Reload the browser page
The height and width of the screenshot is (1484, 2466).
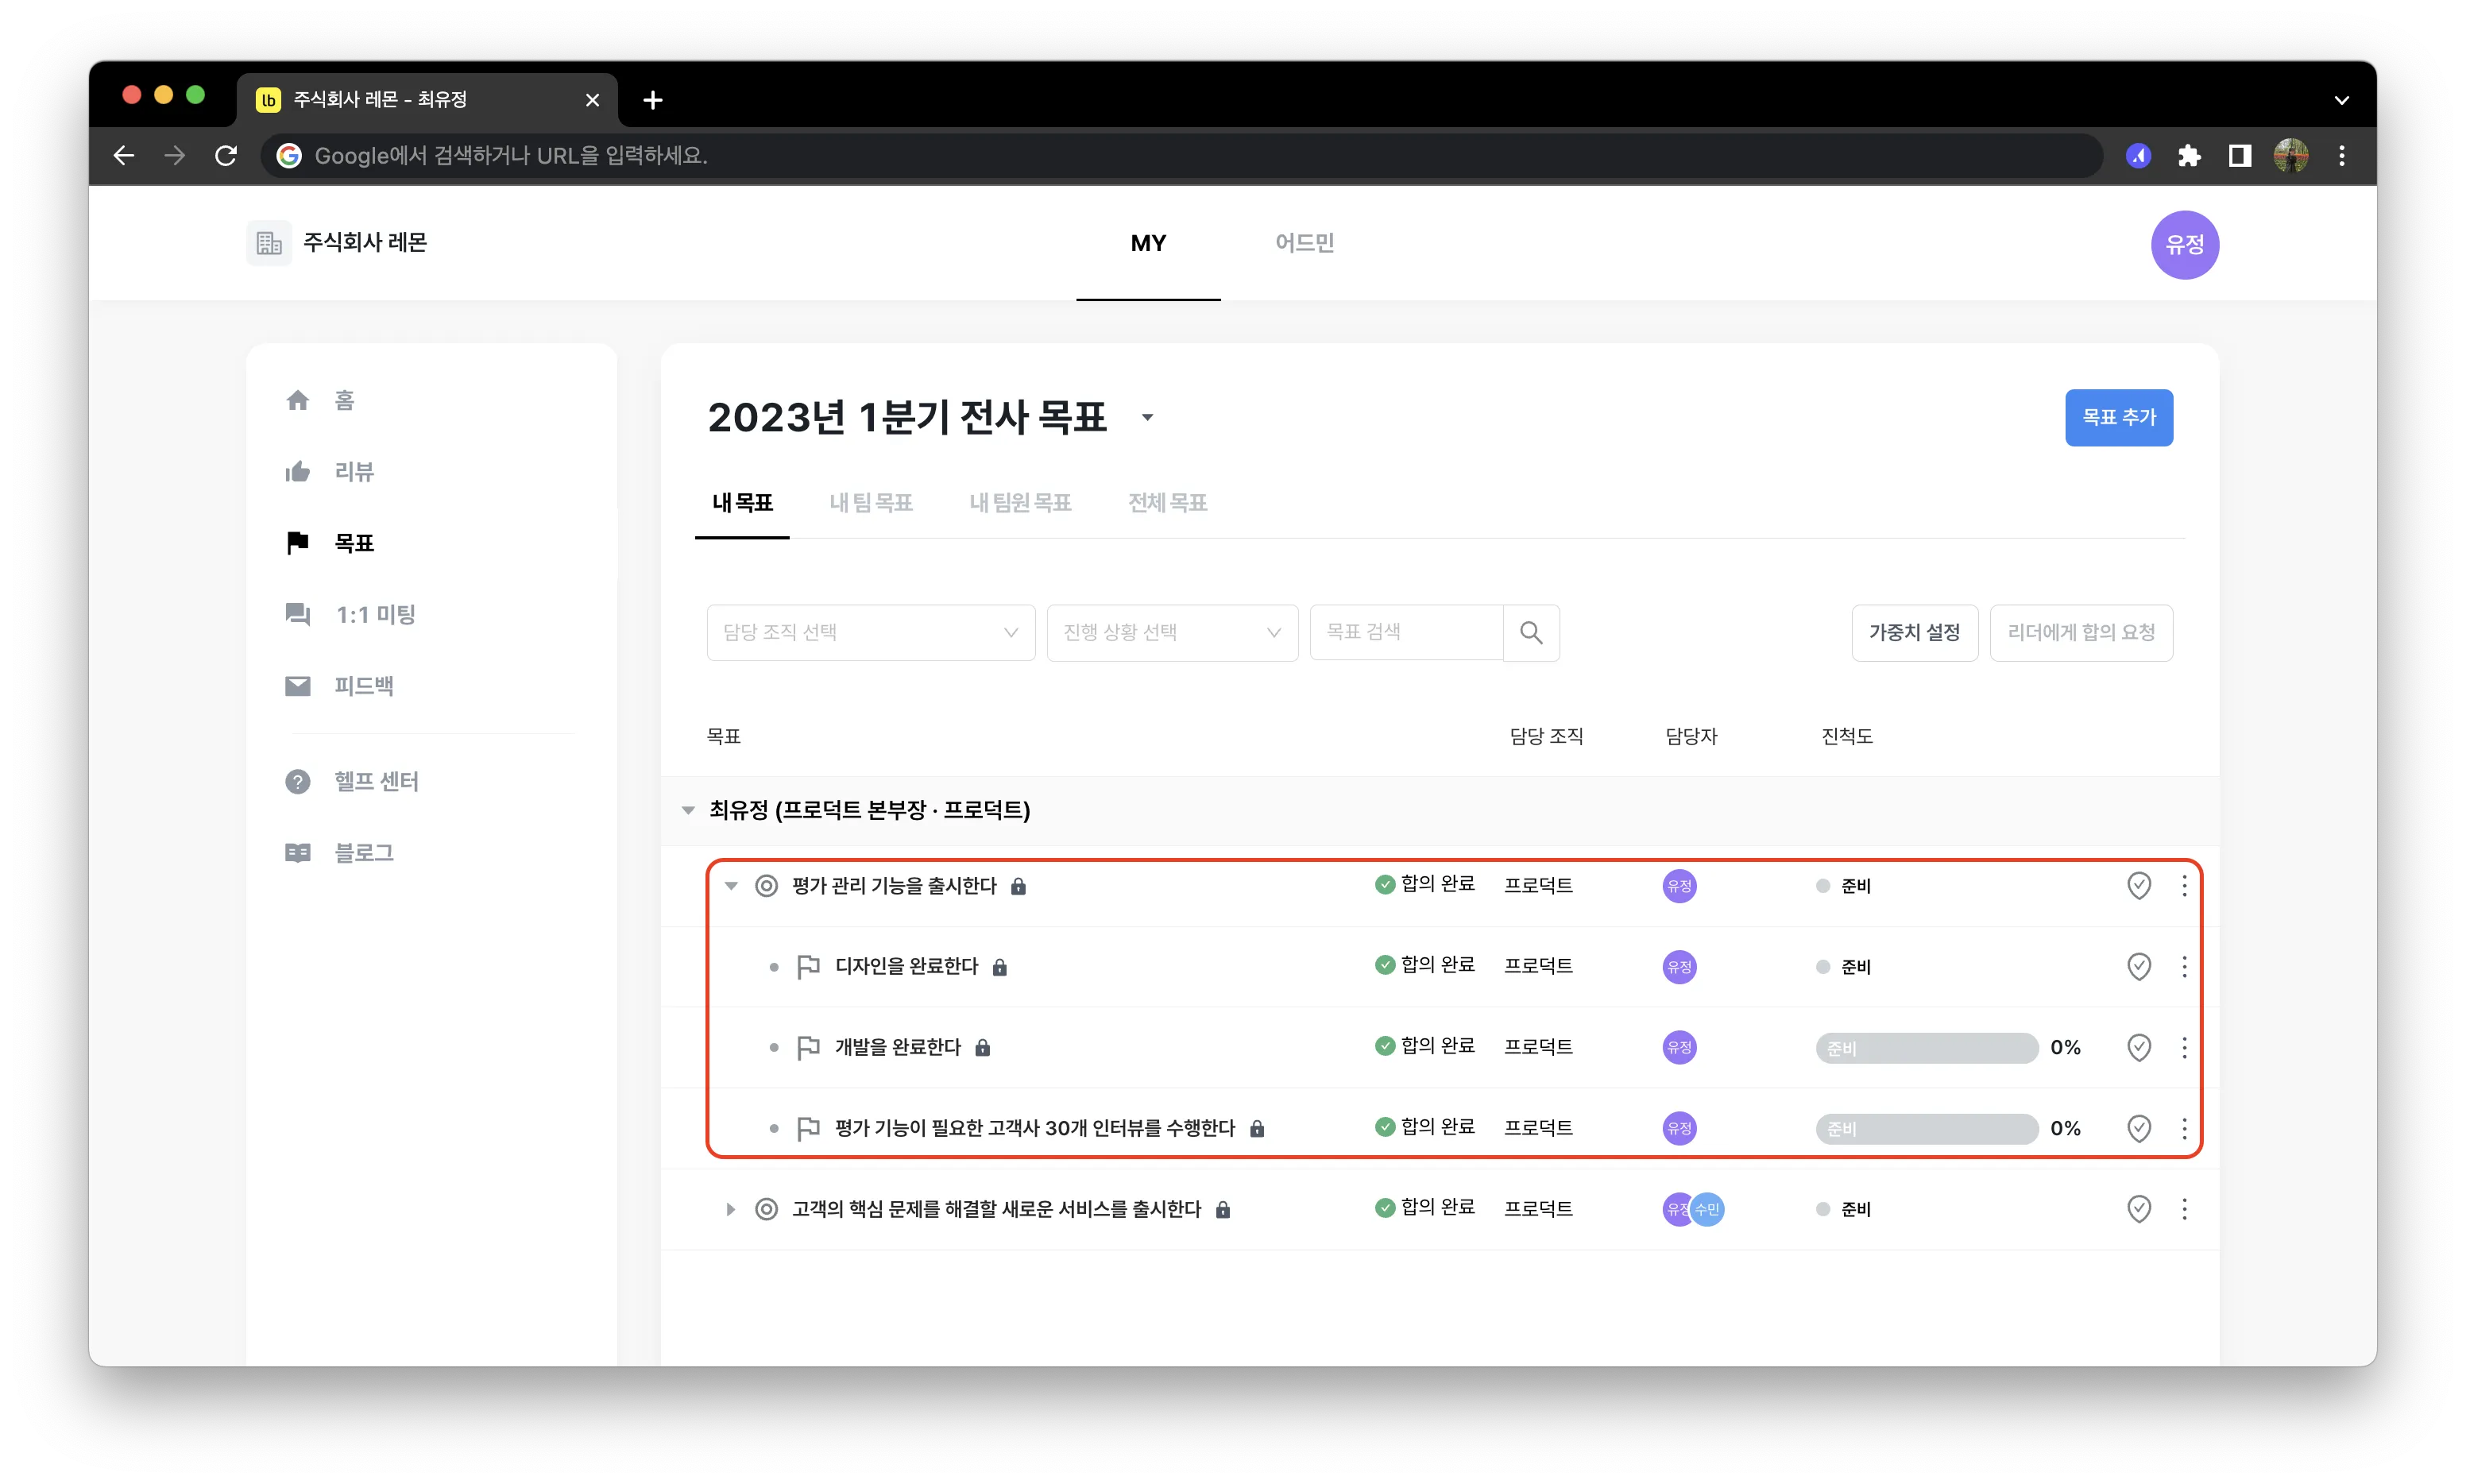click(226, 155)
